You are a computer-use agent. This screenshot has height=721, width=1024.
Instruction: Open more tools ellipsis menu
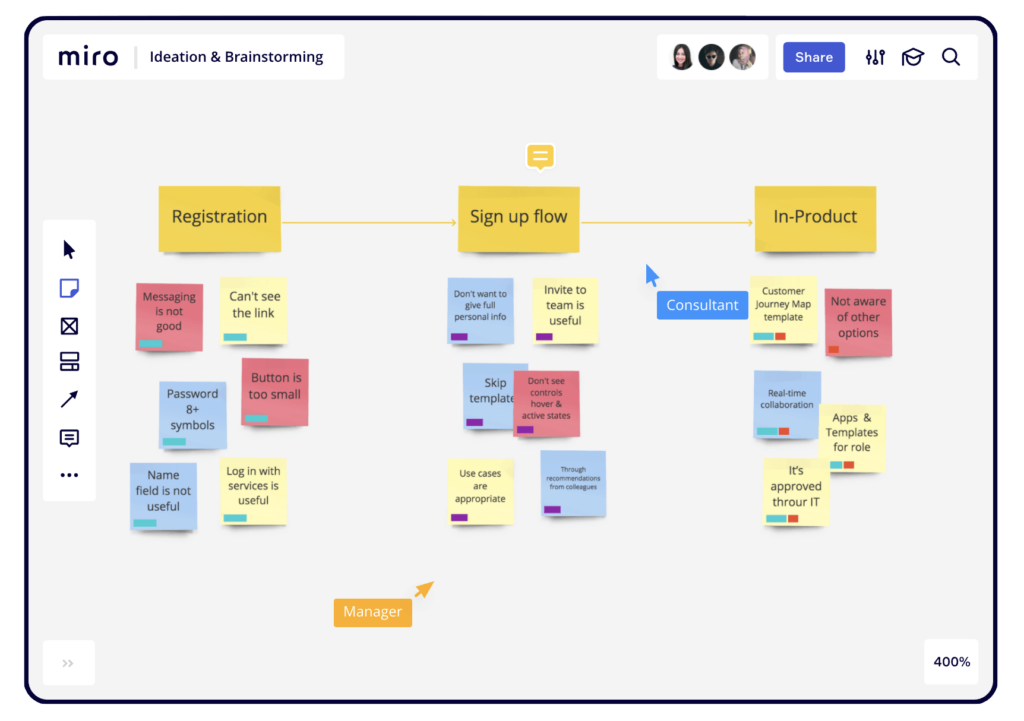pyautogui.click(x=69, y=475)
